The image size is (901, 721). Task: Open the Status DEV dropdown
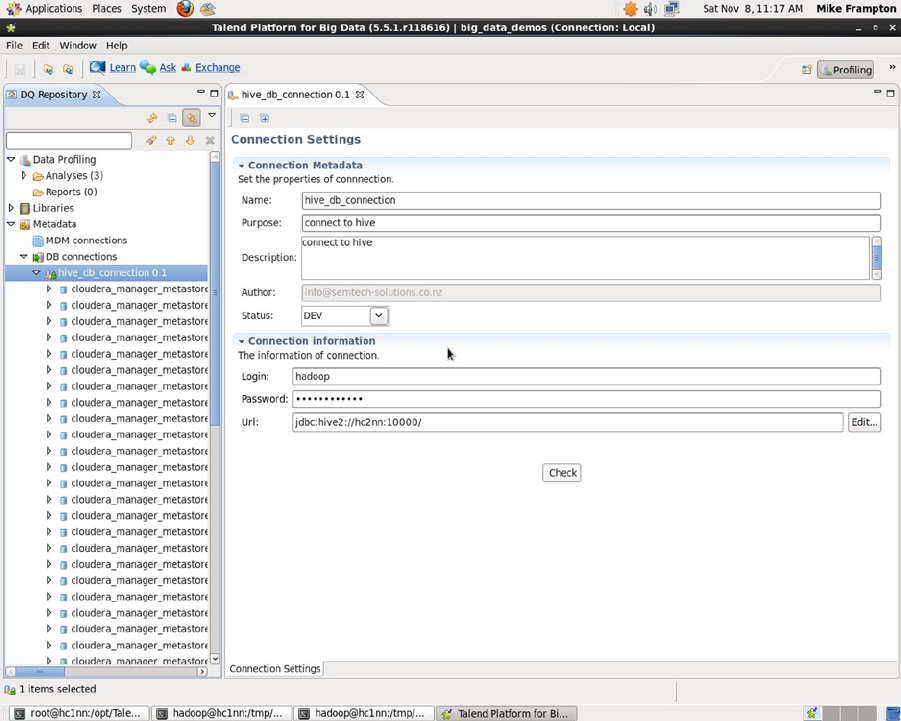(379, 315)
